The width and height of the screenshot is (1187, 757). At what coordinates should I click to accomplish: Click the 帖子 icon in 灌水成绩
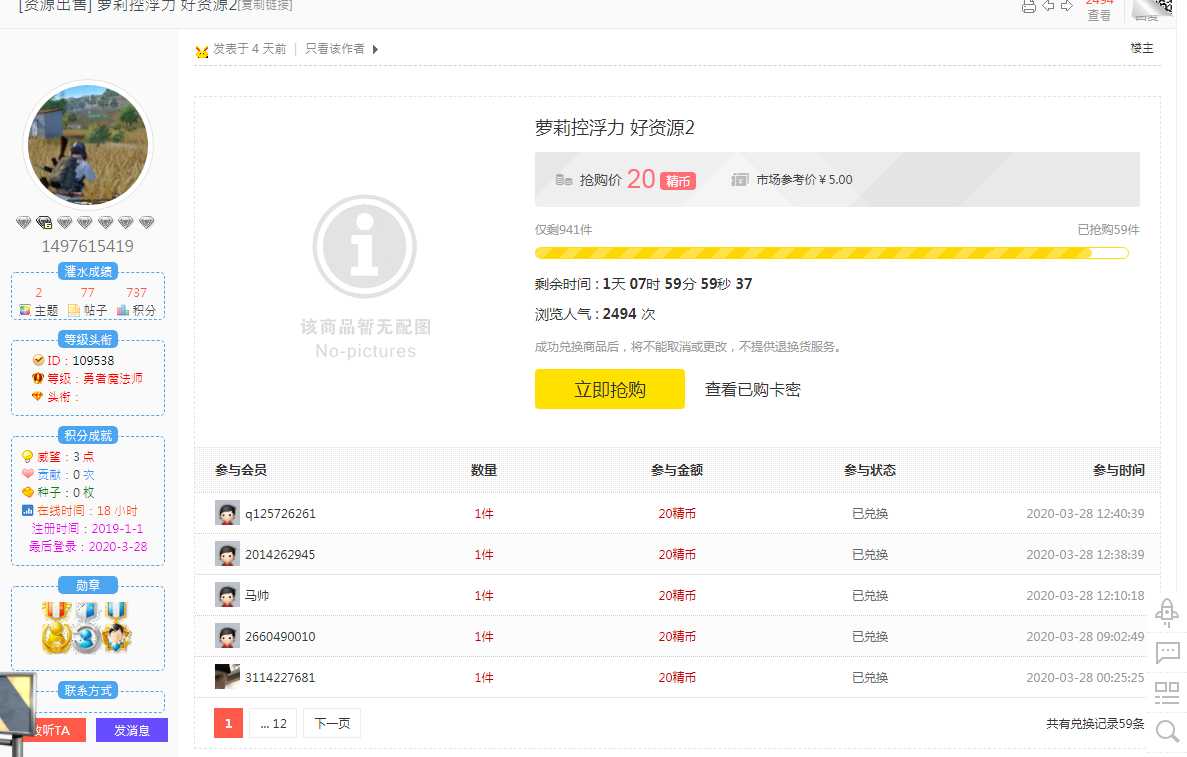pyautogui.click(x=73, y=310)
